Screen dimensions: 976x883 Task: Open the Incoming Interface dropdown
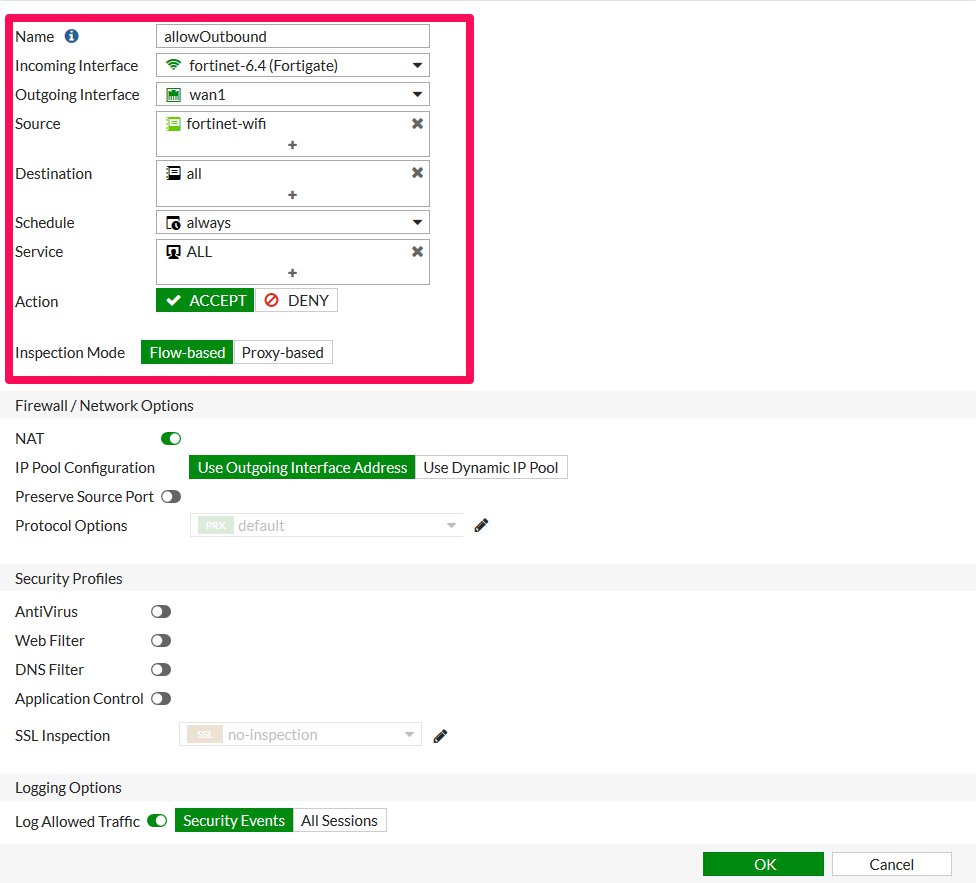point(293,66)
